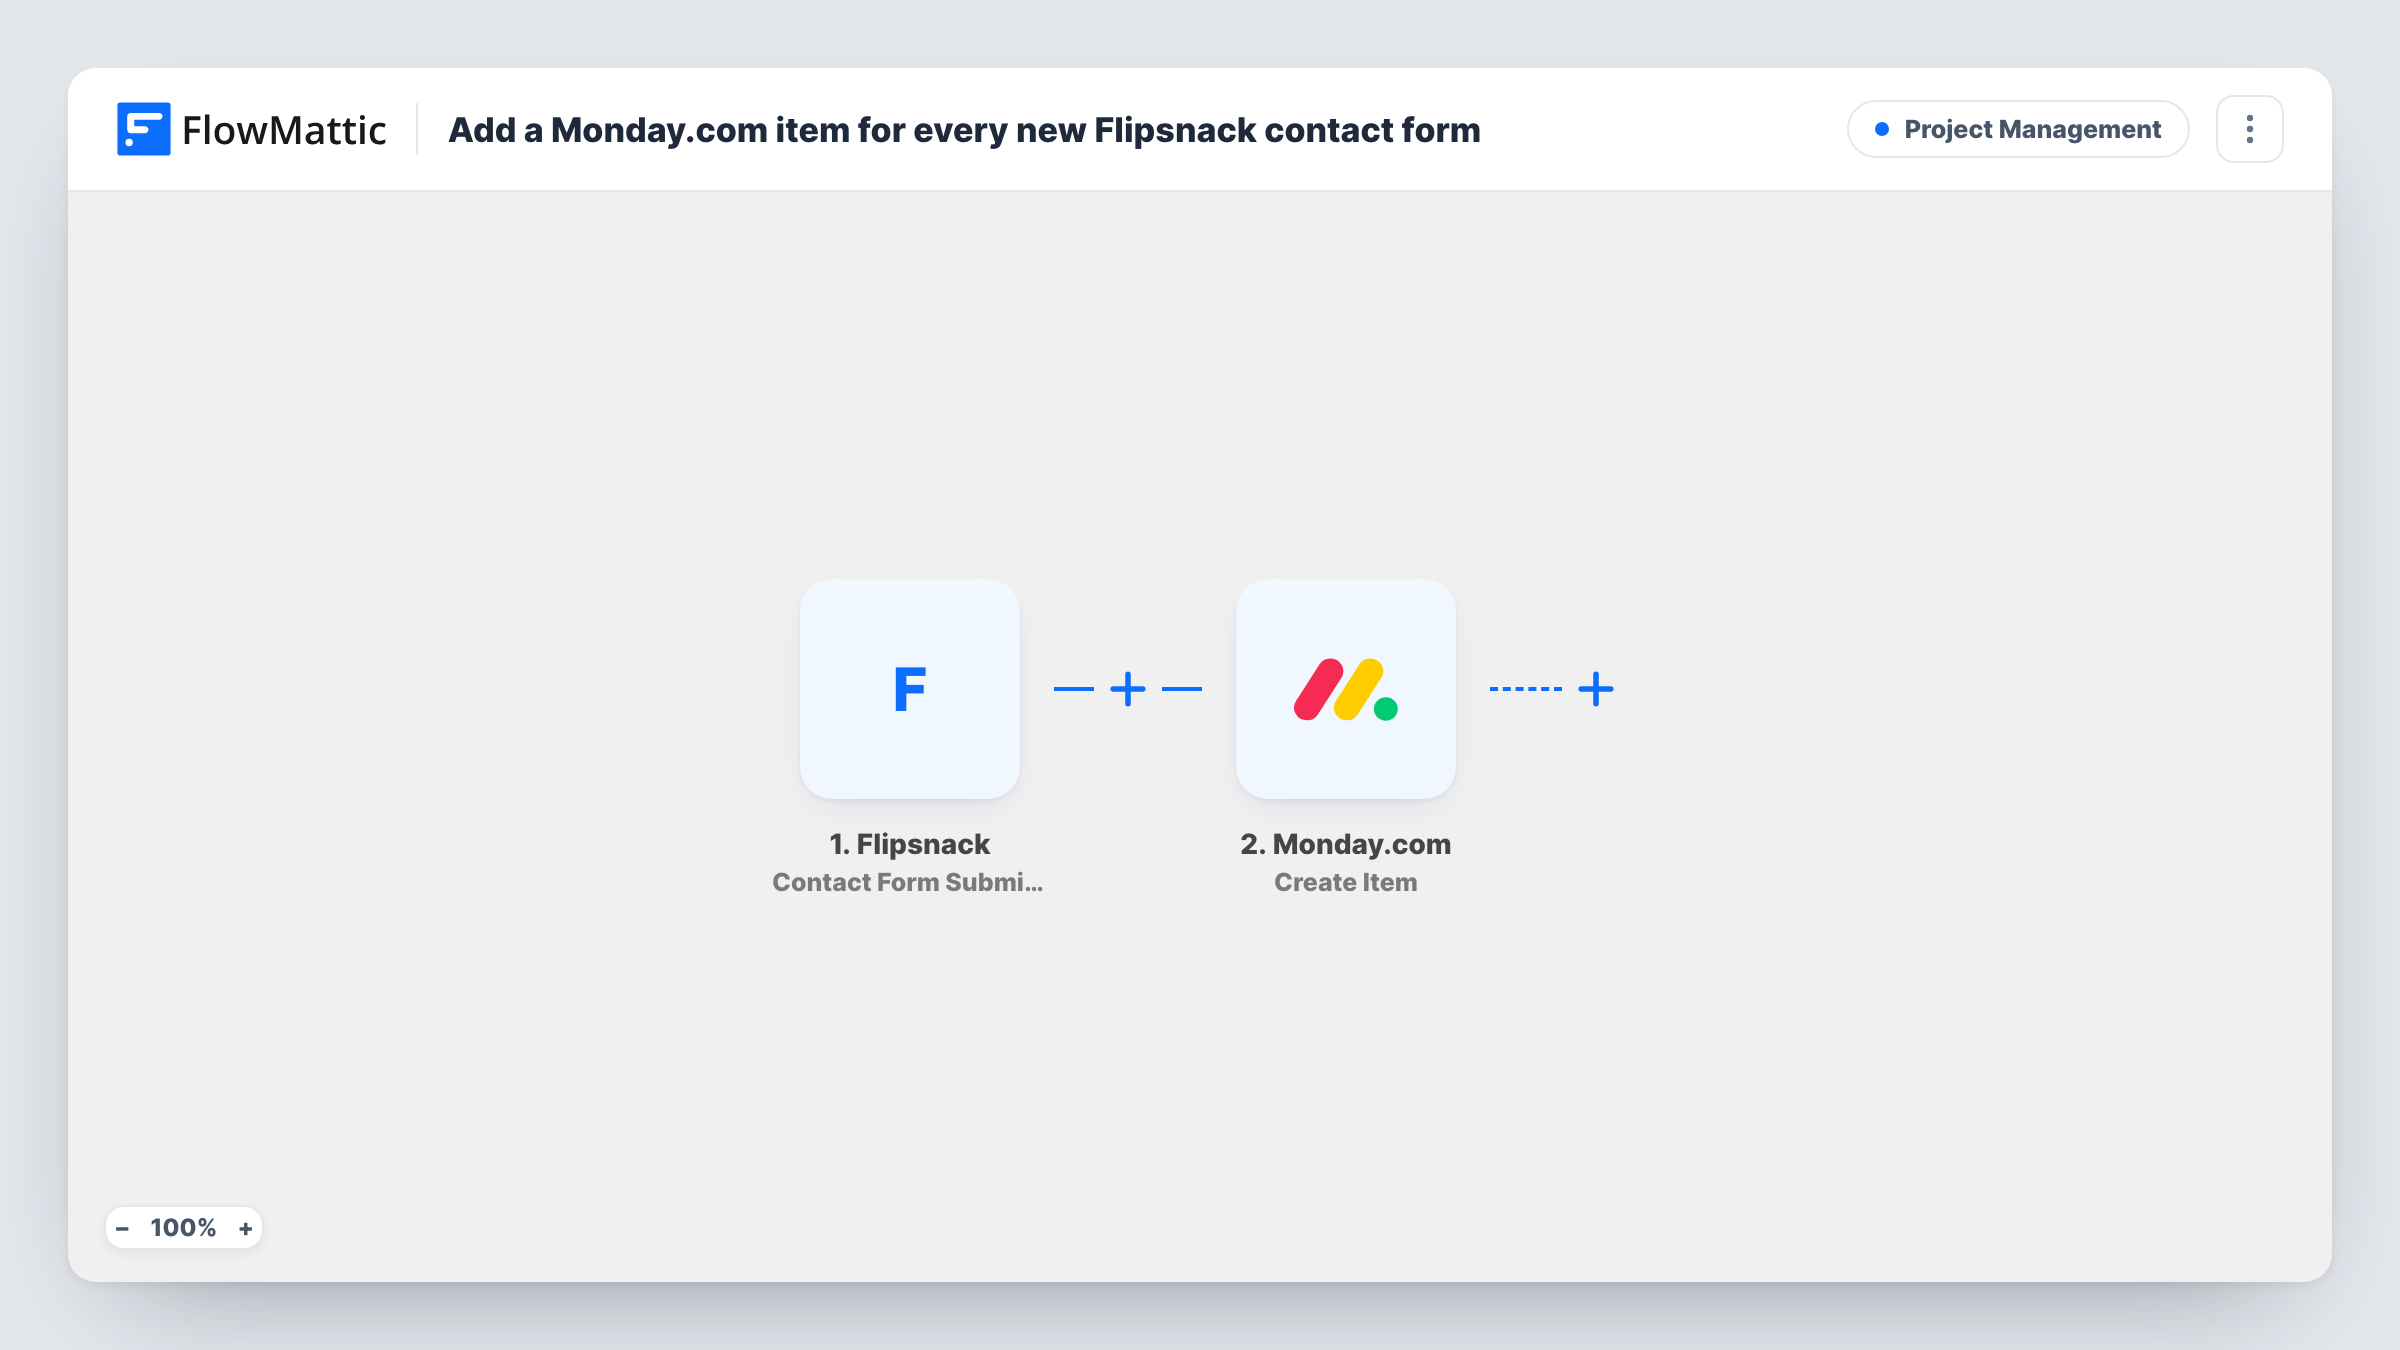The height and width of the screenshot is (1350, 2400).
Task: Zoom in with the plus button
Action: point(245,1228)
